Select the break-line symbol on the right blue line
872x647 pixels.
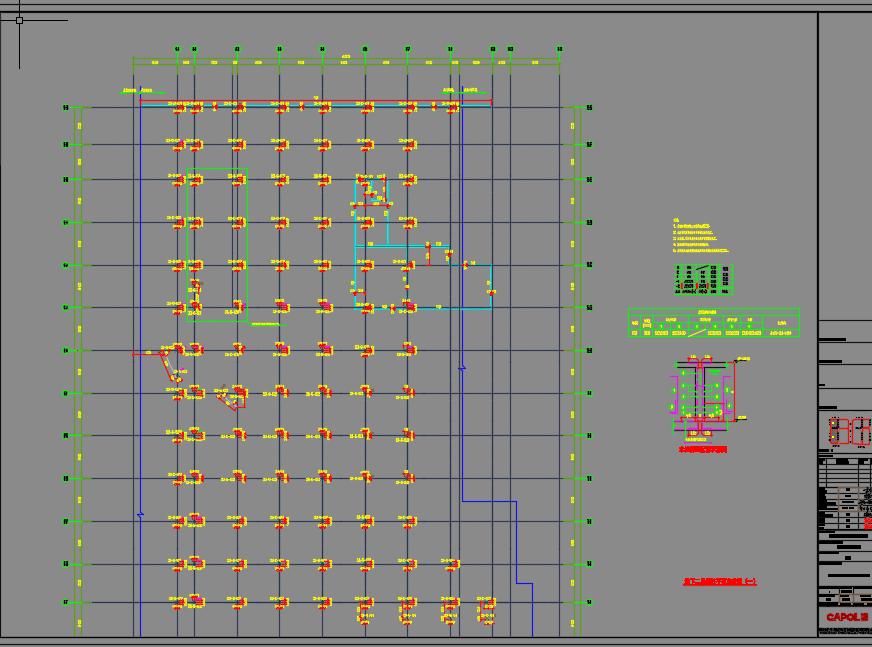462,368
